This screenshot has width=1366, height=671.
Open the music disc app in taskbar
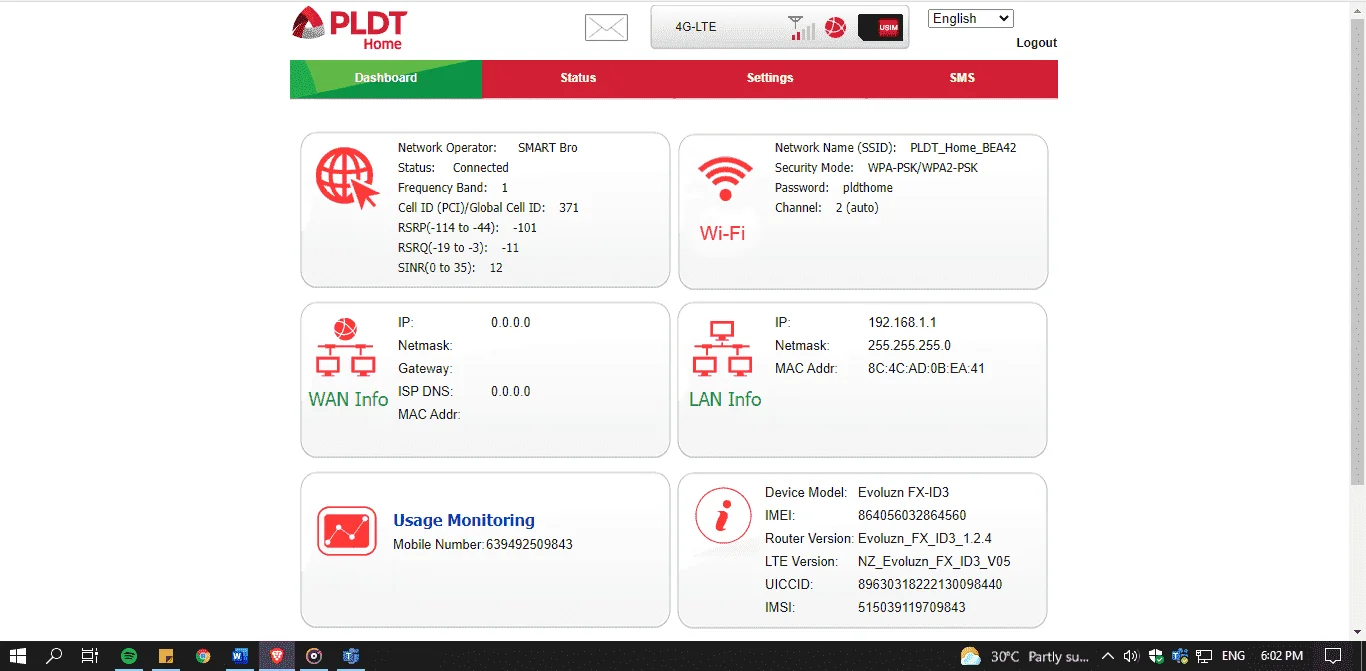pyautogui.click(x=314, y=656)
